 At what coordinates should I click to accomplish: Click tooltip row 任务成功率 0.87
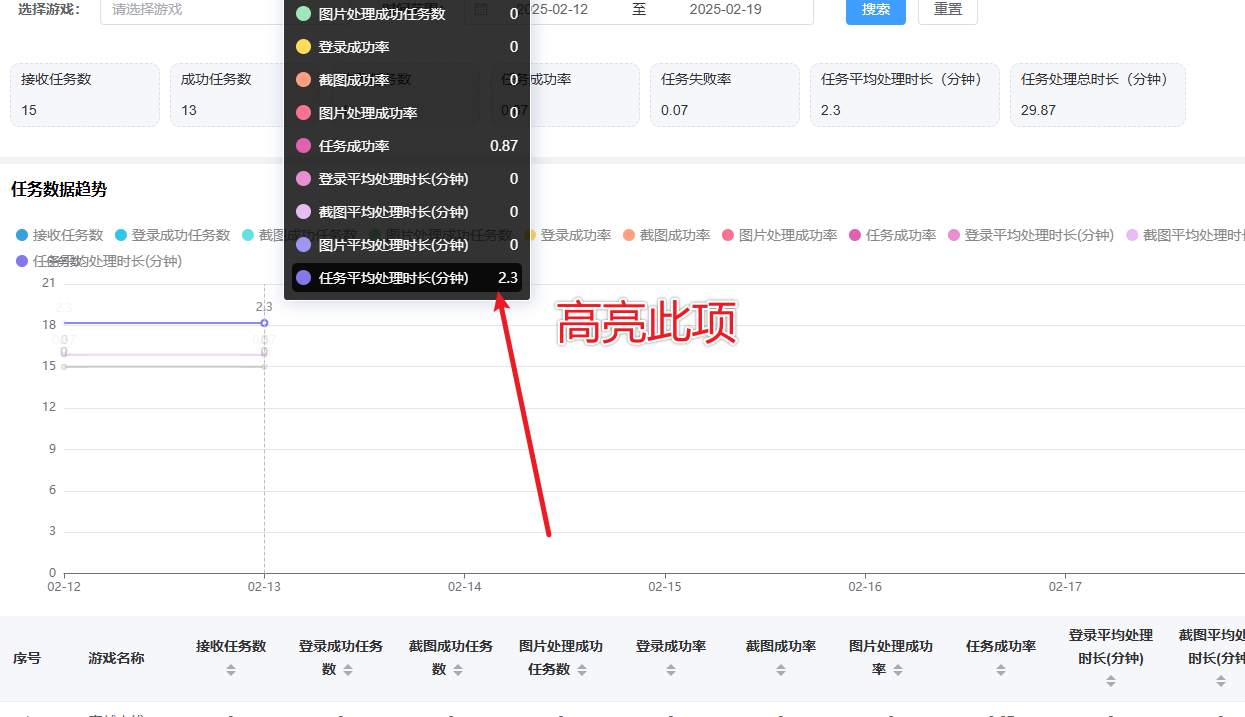(407, 146)
